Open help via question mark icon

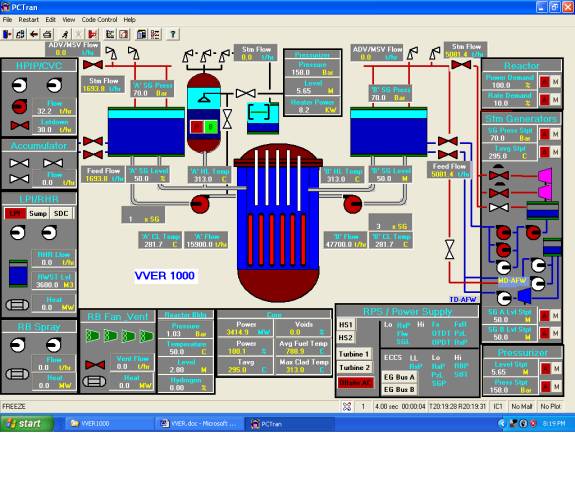[x=172, y=34]
